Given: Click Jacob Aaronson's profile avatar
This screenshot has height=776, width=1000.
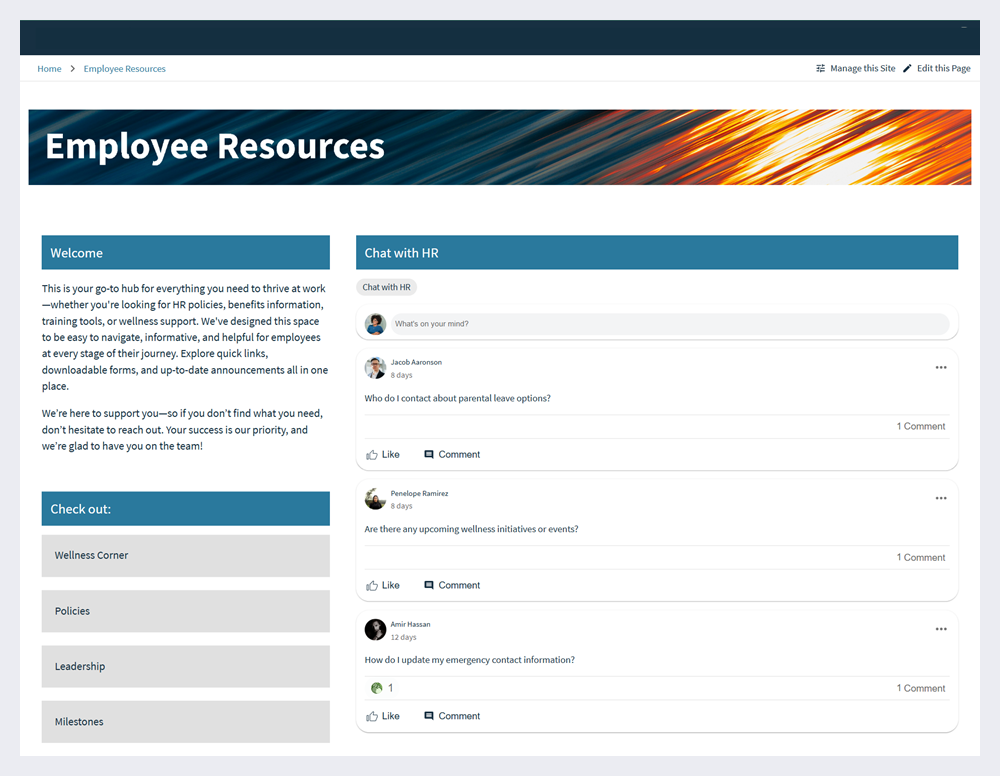Looking at the screenshot, I should click(x=375, y=368).
